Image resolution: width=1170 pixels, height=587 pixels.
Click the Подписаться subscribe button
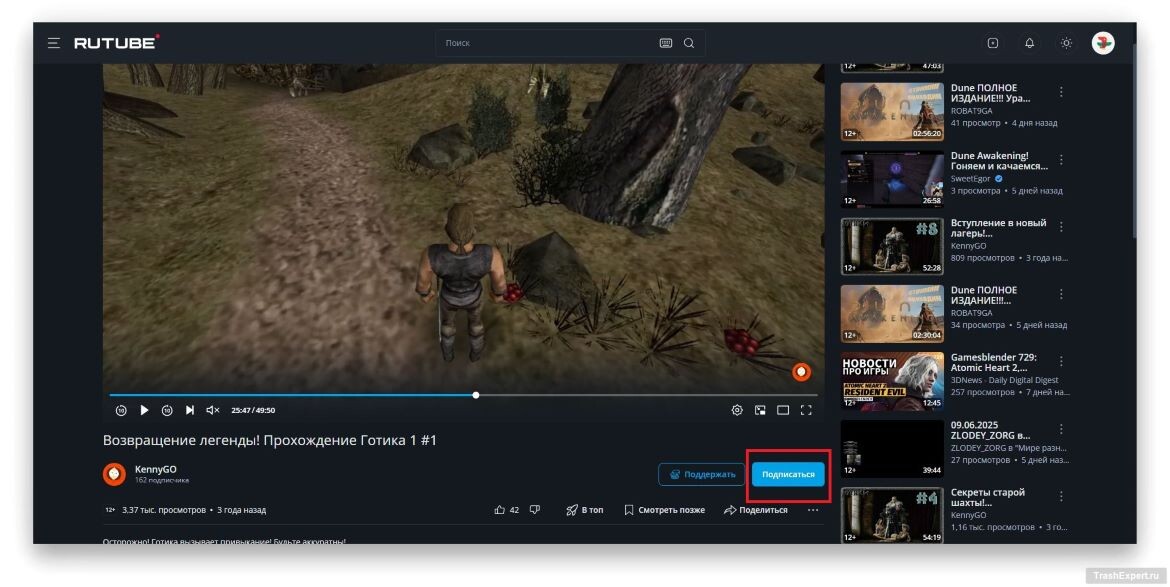788,474
